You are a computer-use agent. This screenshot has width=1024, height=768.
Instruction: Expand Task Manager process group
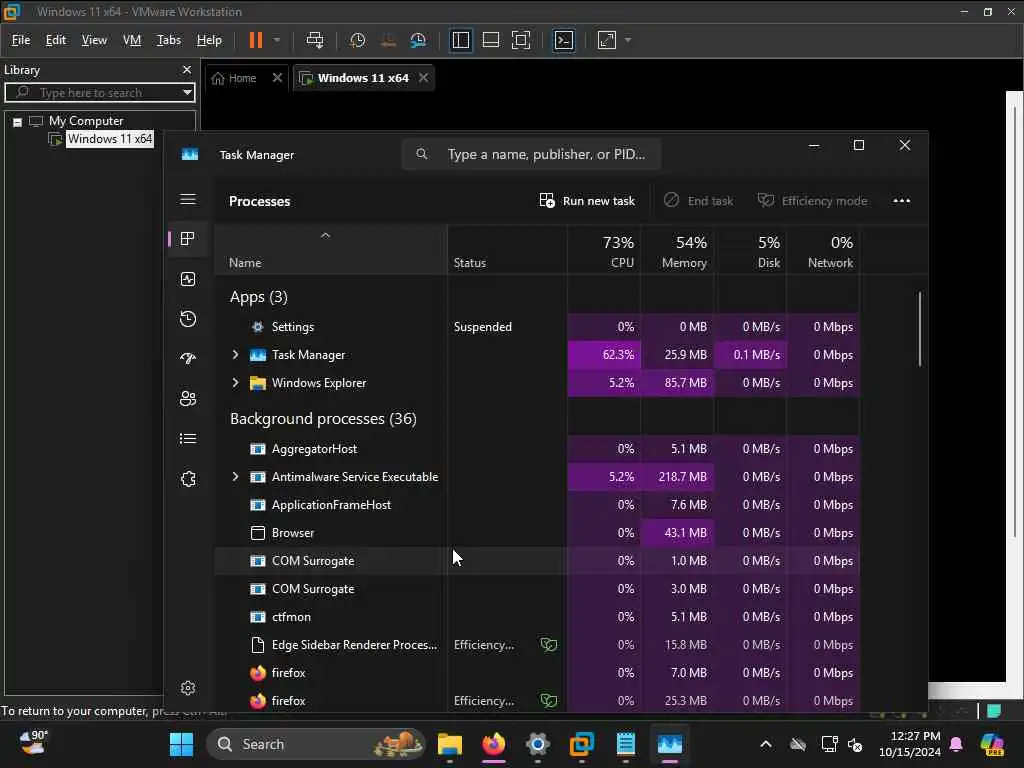tap(235, 355)
